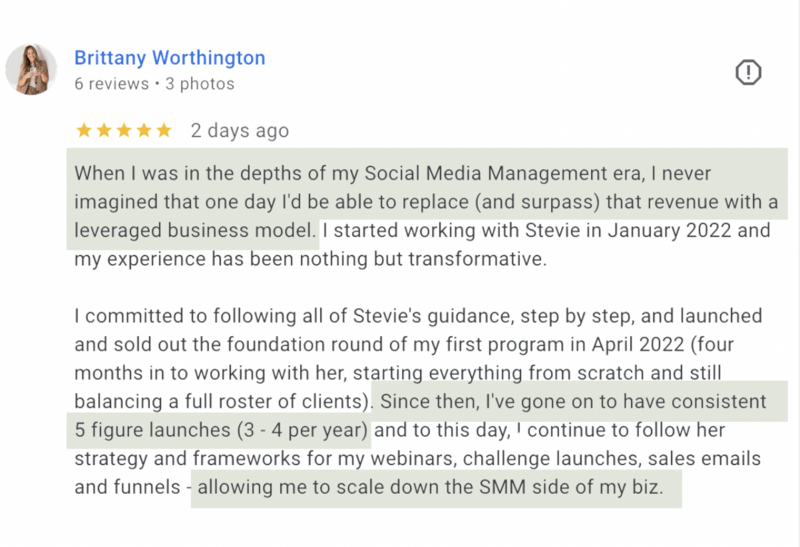Screen dimensions: 800x547
Task: Click highlighted '5 figure launches (3 - 4 per year)'
Action: pyautogui.click(x=221, y=430)
